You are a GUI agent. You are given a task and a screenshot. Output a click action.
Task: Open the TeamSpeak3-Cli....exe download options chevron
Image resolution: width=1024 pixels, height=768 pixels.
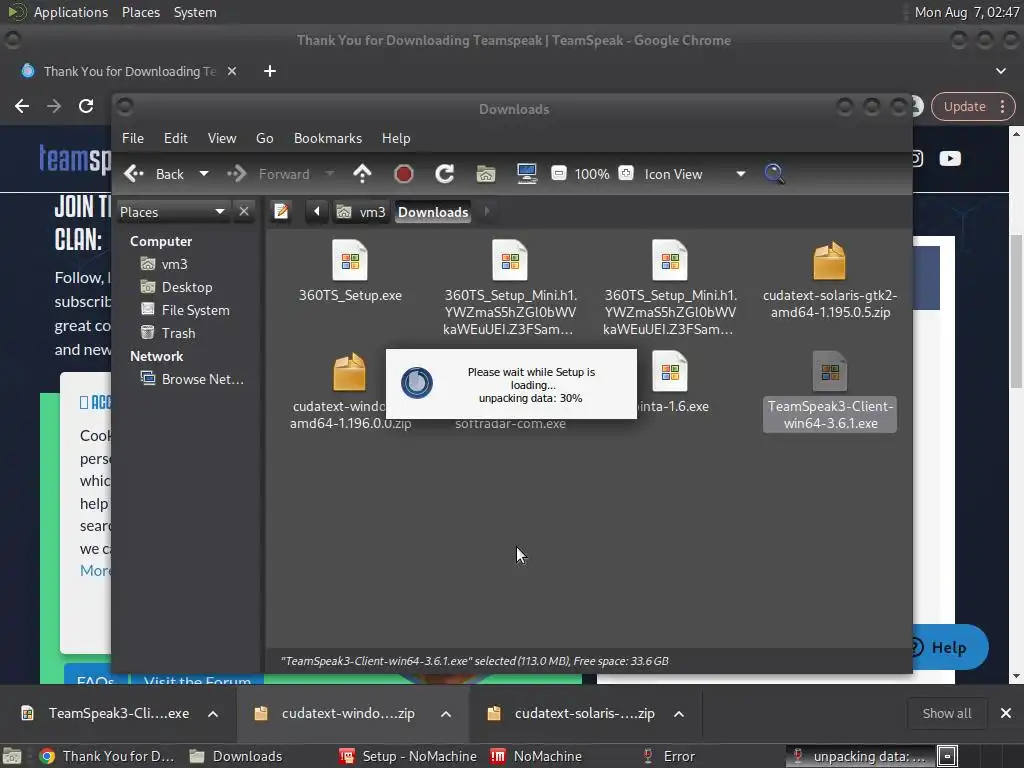coord(213,714)
